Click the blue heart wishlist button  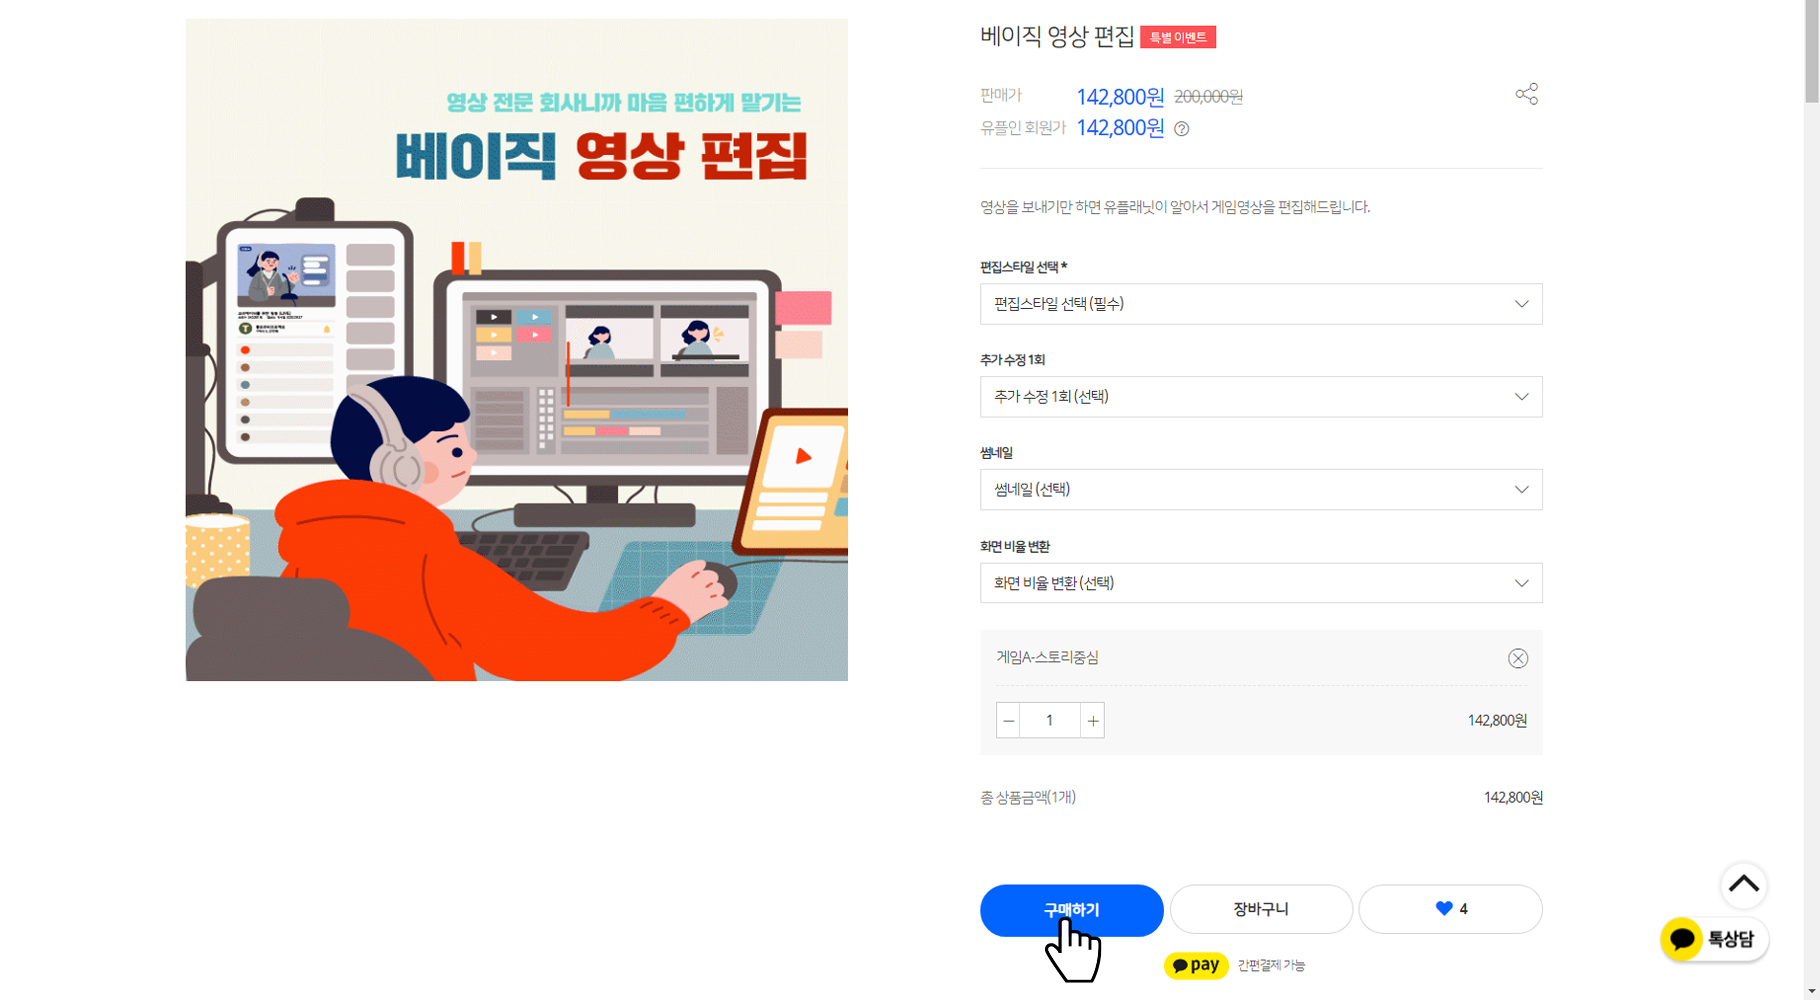click(x=1450, y=909)
